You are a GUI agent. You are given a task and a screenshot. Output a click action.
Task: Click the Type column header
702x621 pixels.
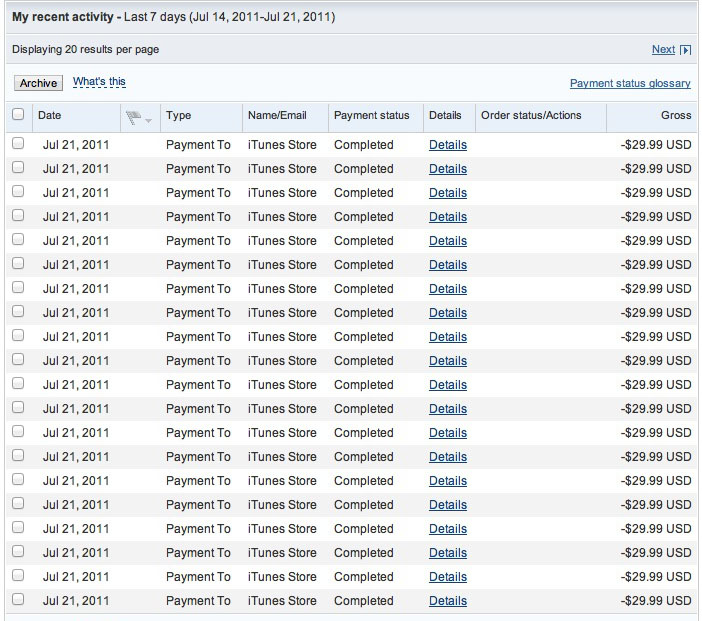pyautogui.click(x=178, y=116)
